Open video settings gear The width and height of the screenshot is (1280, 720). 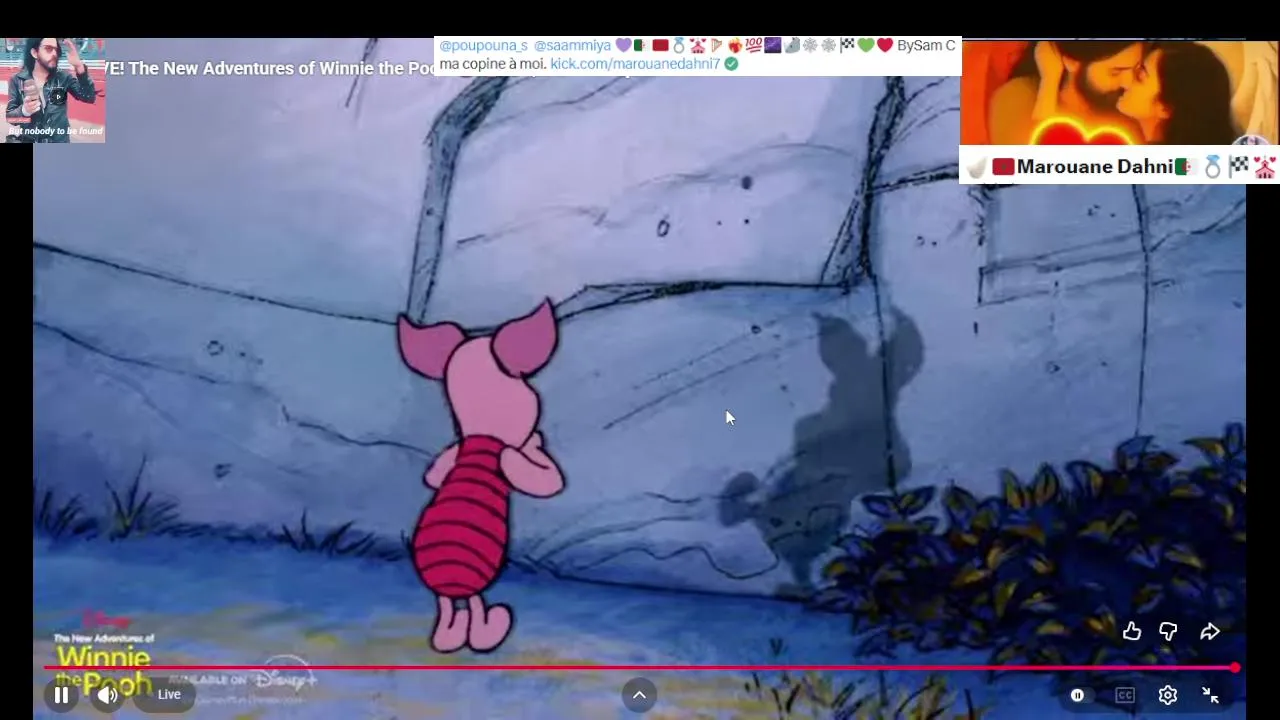1168,695
